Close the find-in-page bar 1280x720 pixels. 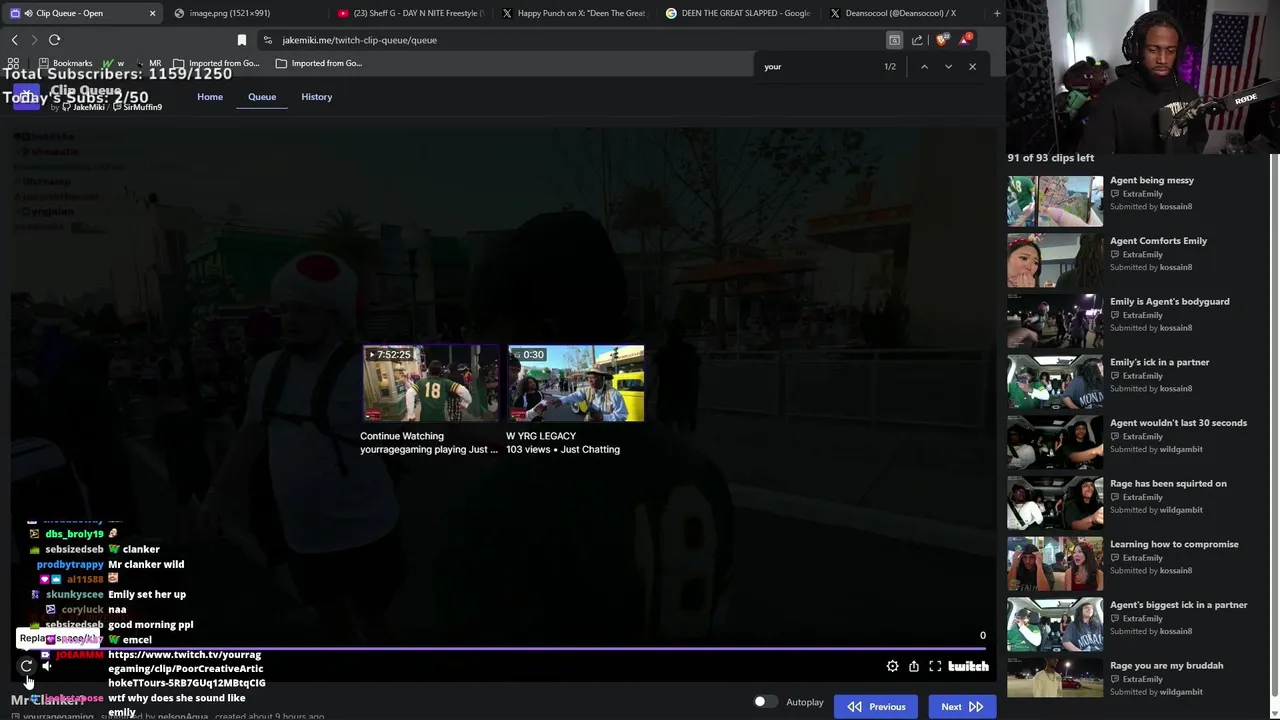tap(972, 67)
